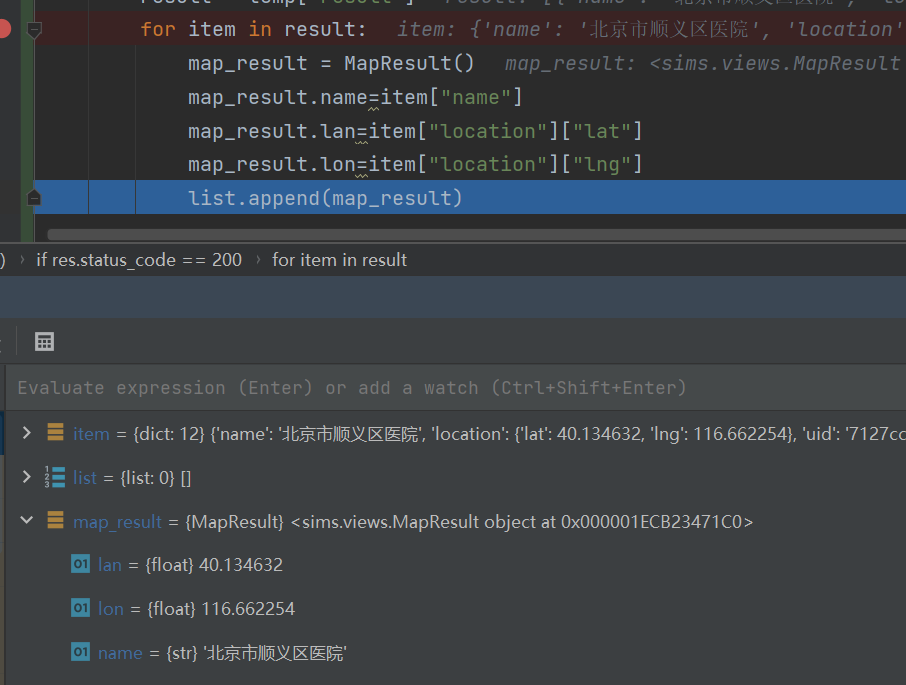Select the map_result MapResult object row
The image size is (906, 685).
pyautogui.click(x=455, y=522)
